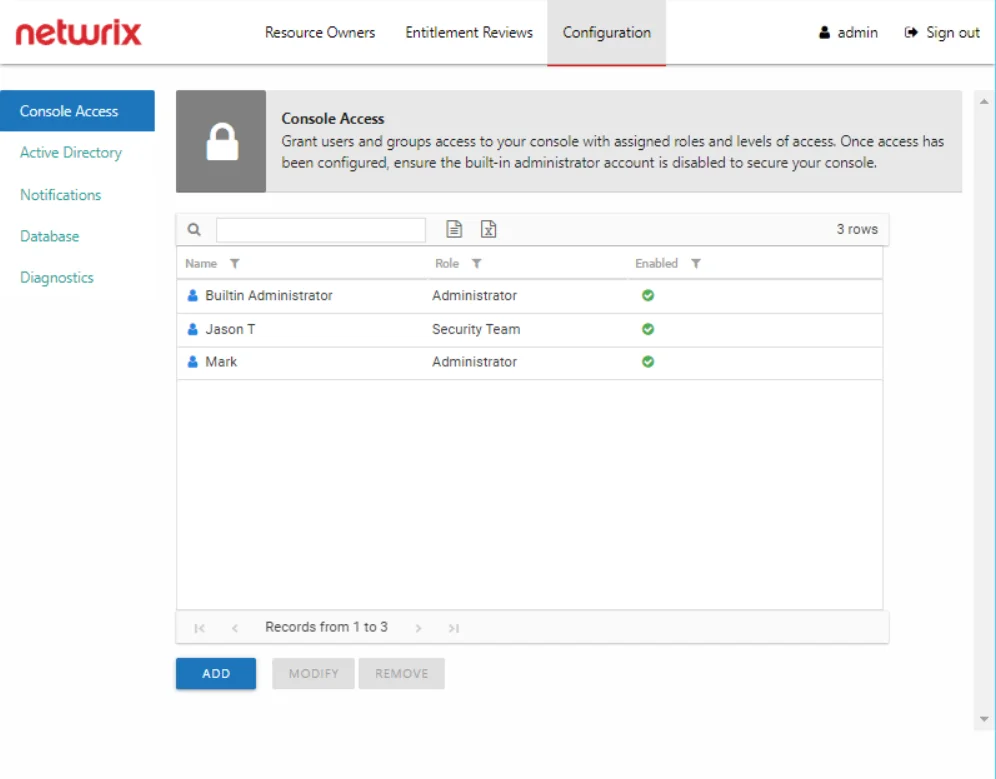Viewport: 996px width, 779px height.
Task: Click the Netwrix logo
Action: (79, 32)
